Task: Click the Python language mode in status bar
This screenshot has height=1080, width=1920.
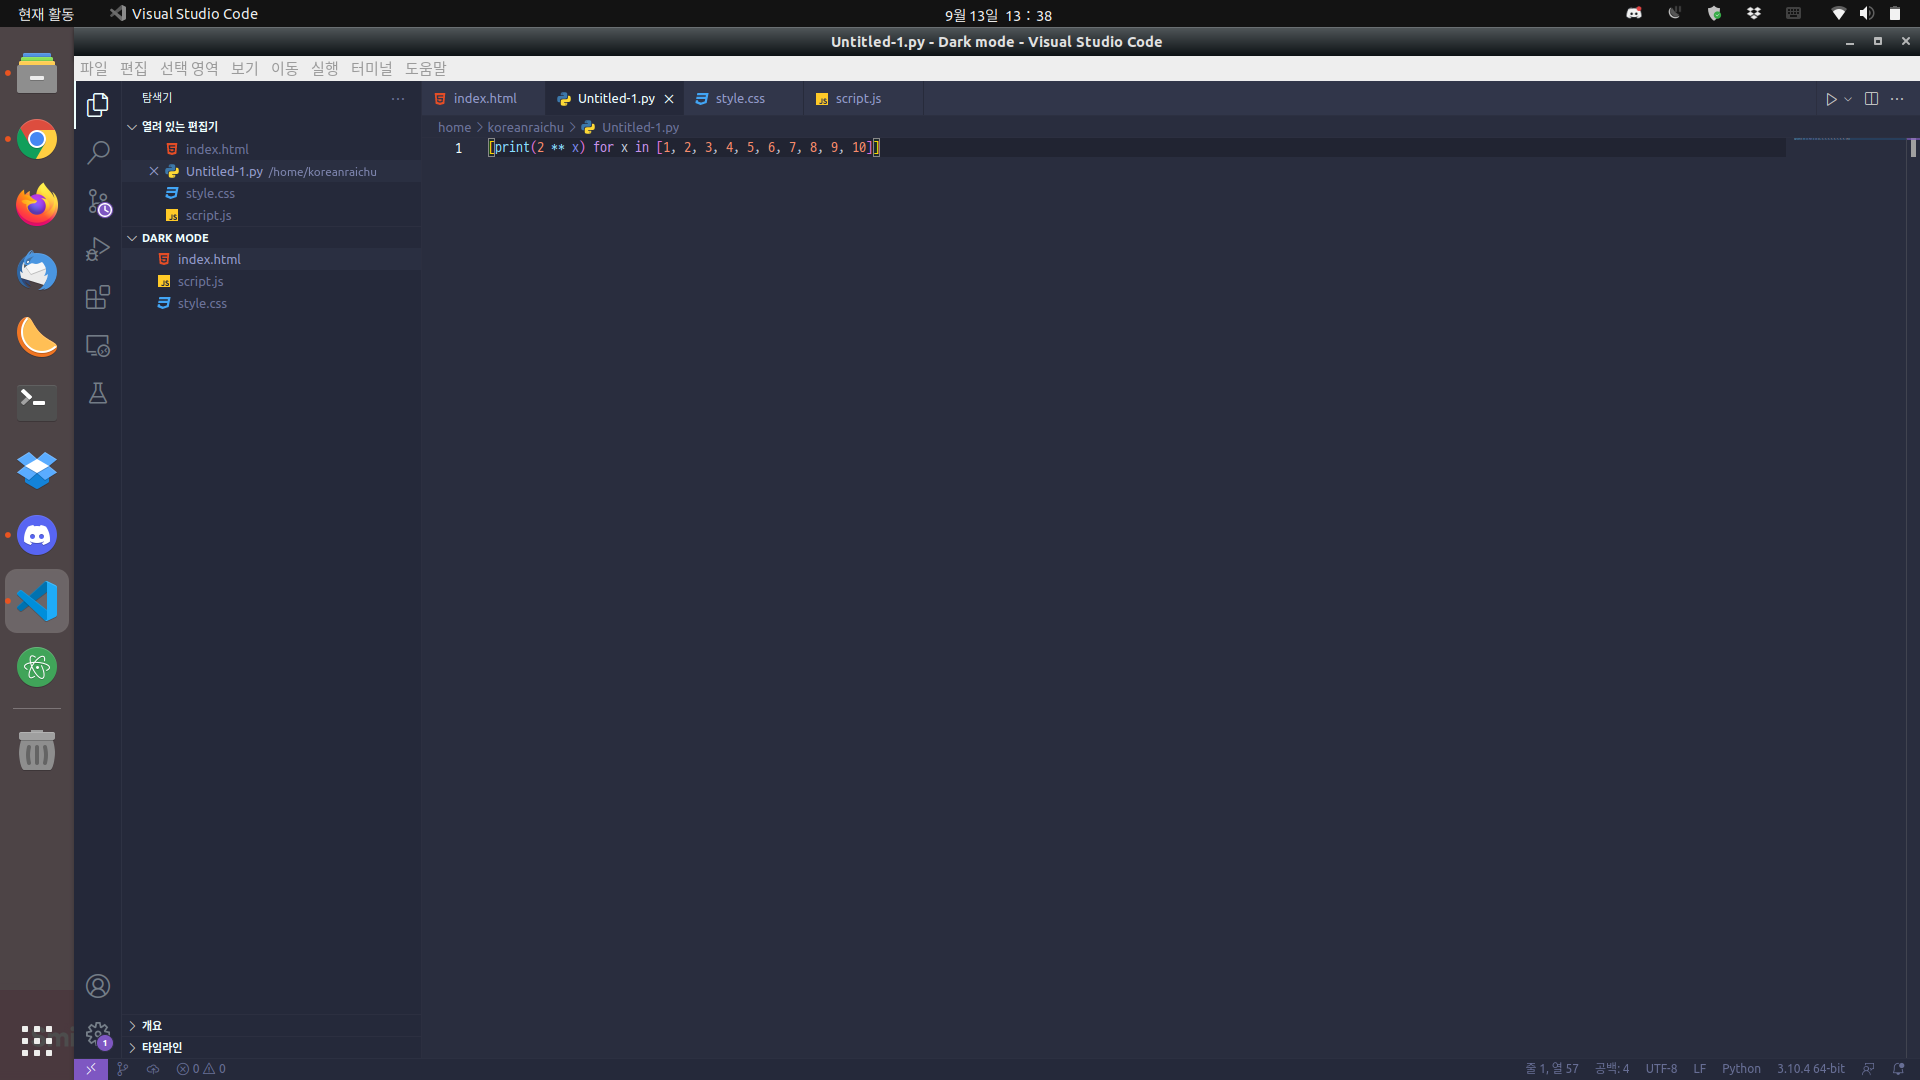Action: 1741,1068
